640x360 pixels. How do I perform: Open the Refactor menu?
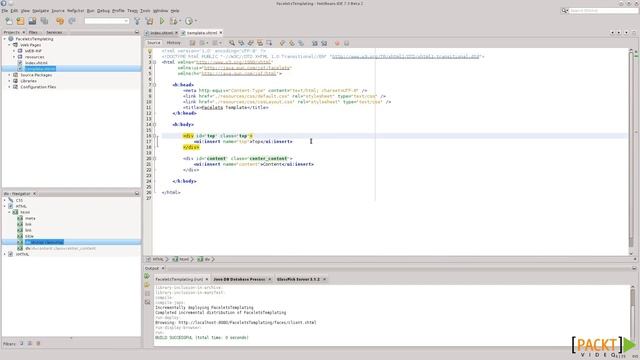[76, 11]
